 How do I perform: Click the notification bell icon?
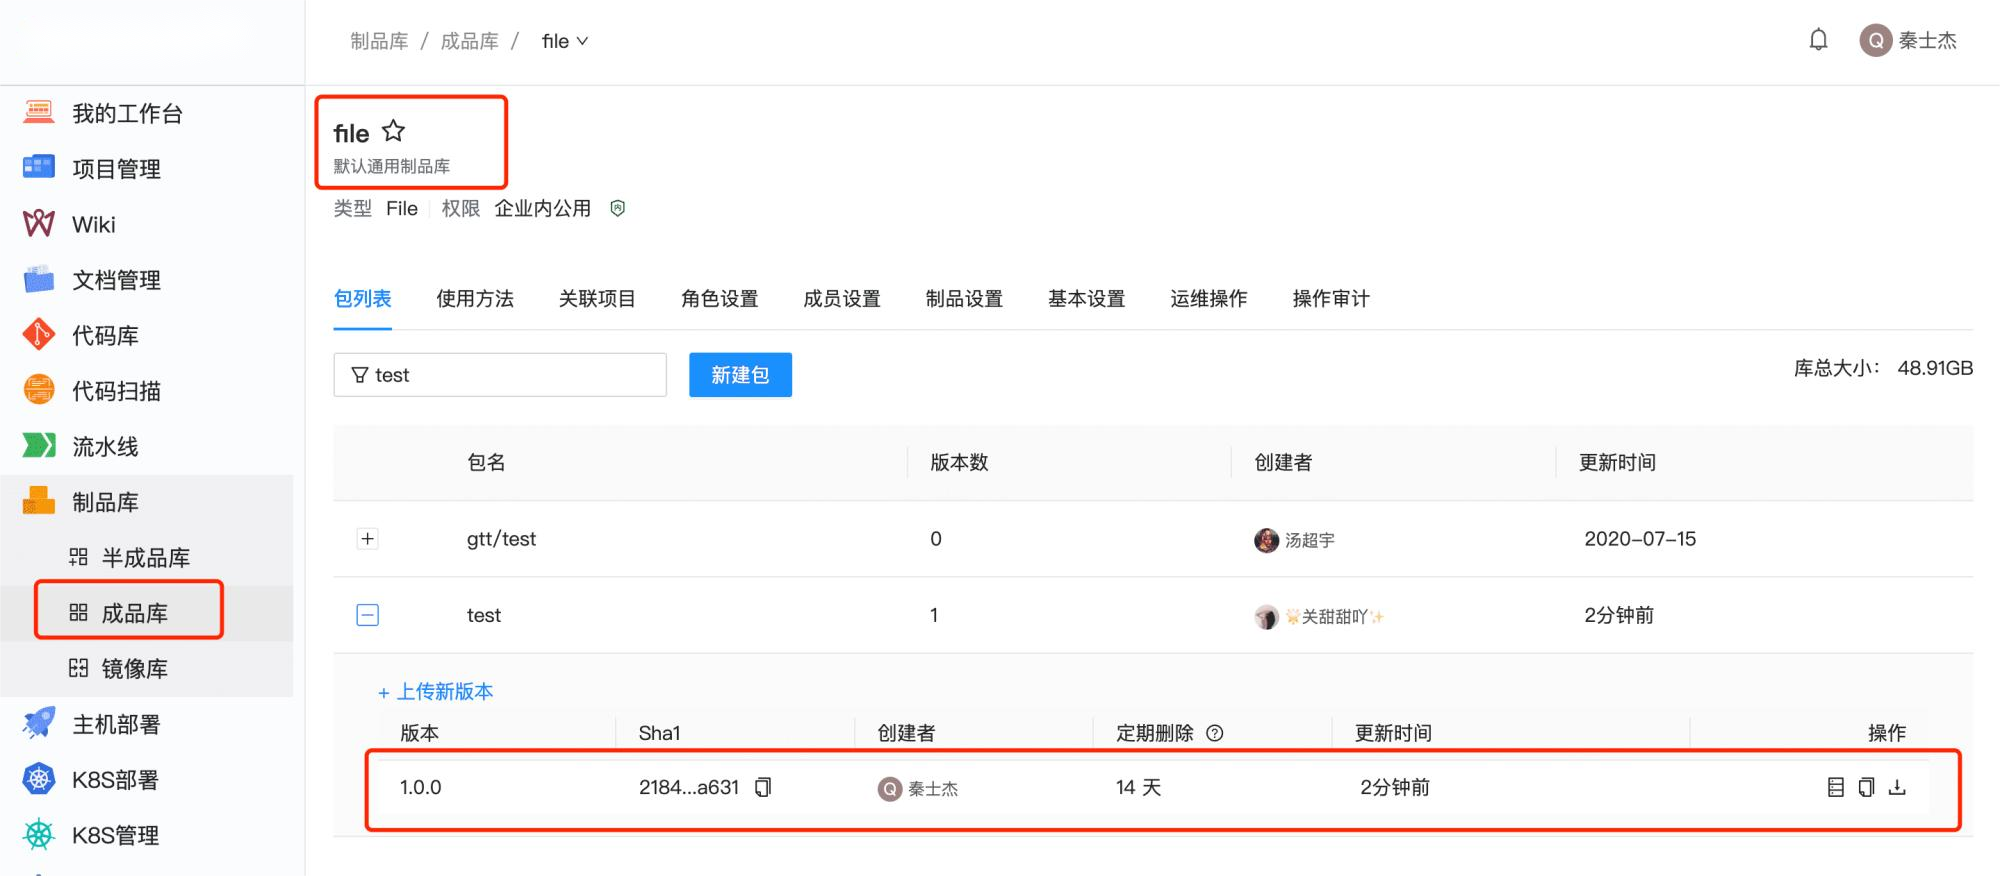point(1818,40)
